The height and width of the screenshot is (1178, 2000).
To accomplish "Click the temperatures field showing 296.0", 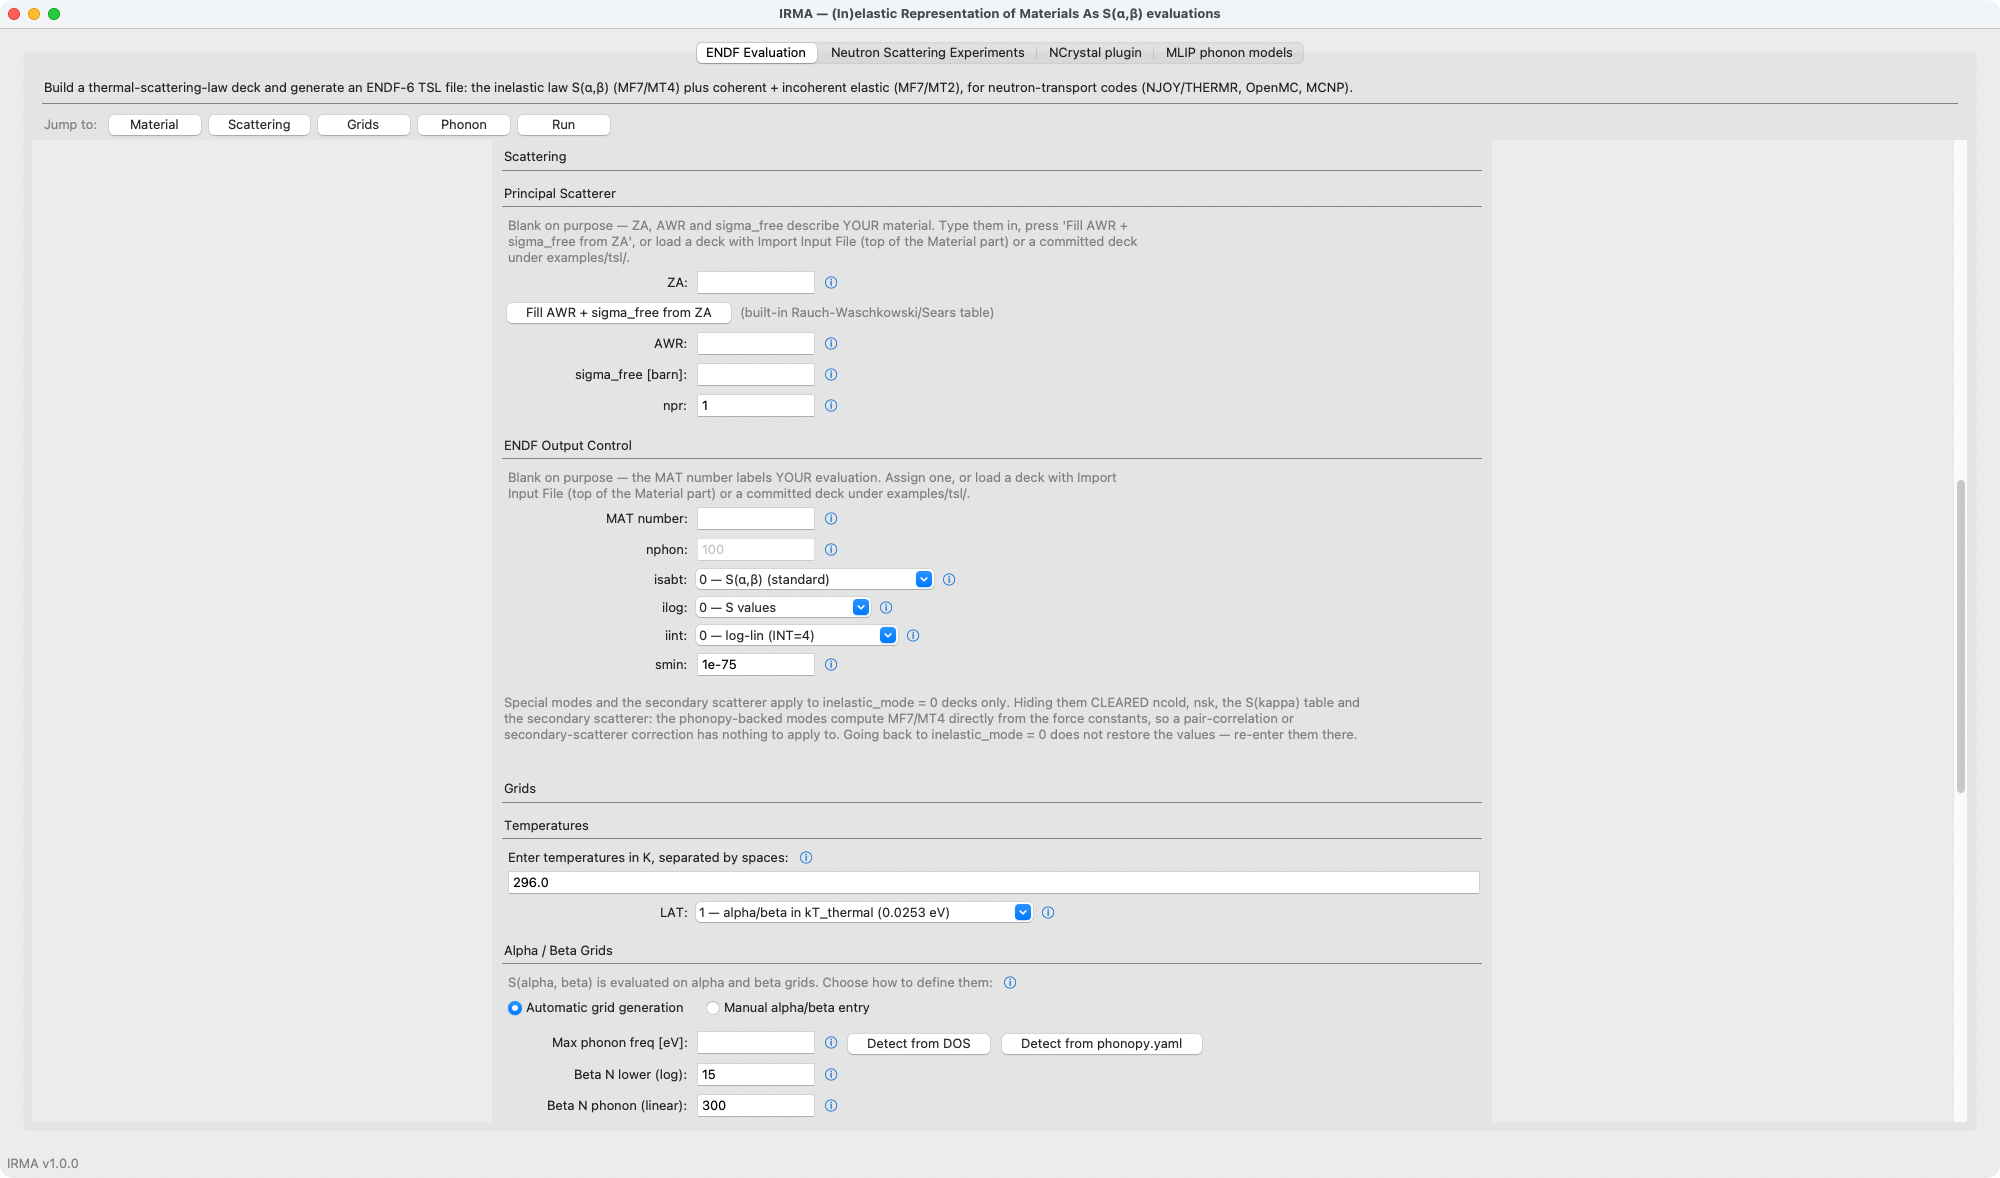I will 993,883.
